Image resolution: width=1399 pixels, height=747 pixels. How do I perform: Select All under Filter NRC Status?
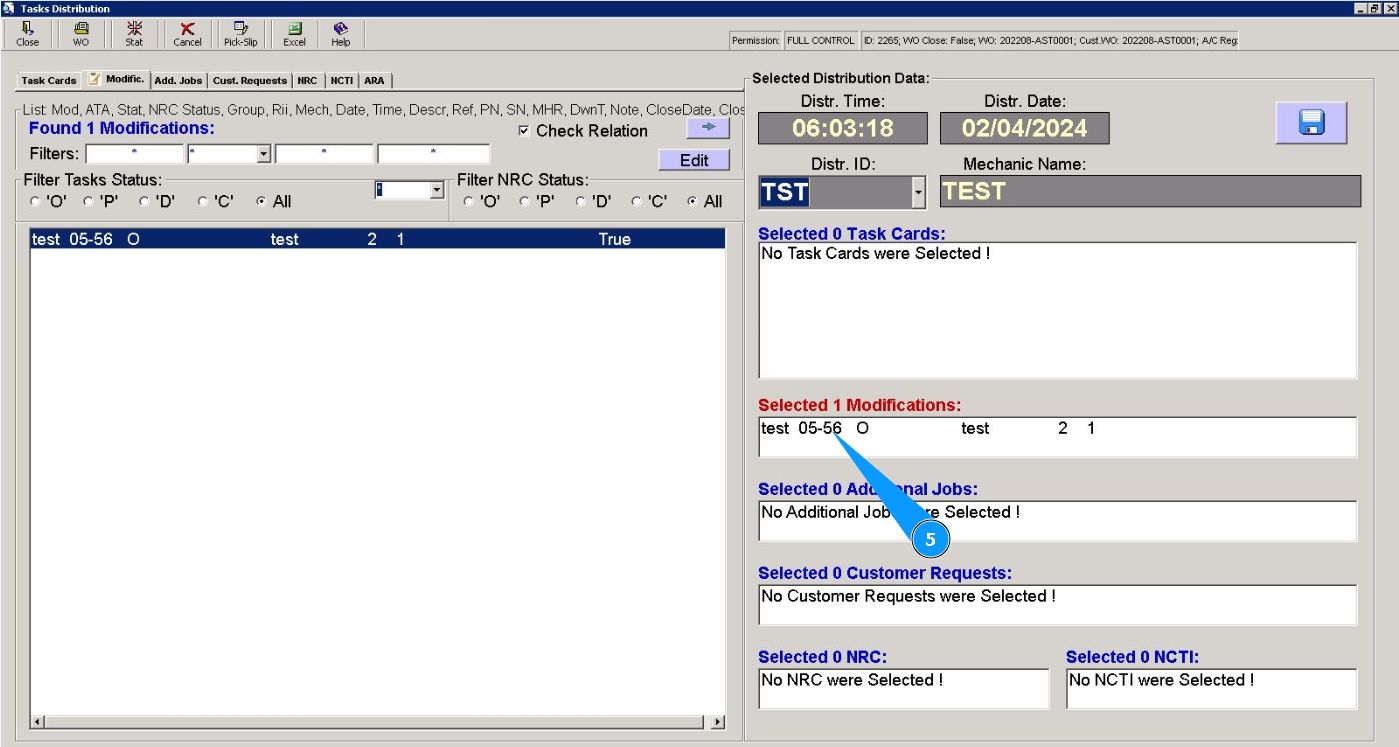692,202
